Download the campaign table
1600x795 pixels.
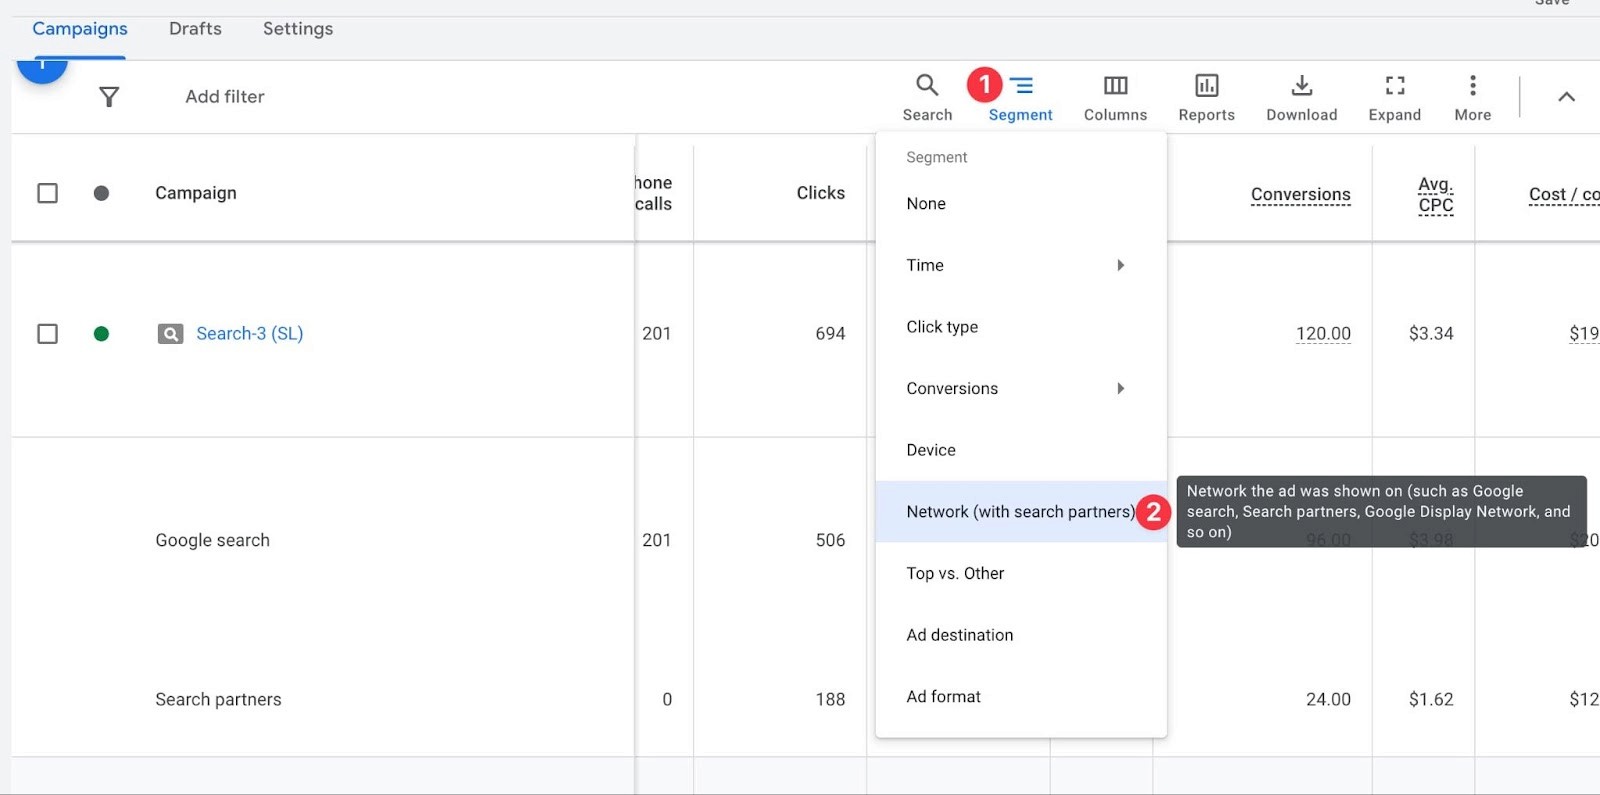pos(1301,98)
